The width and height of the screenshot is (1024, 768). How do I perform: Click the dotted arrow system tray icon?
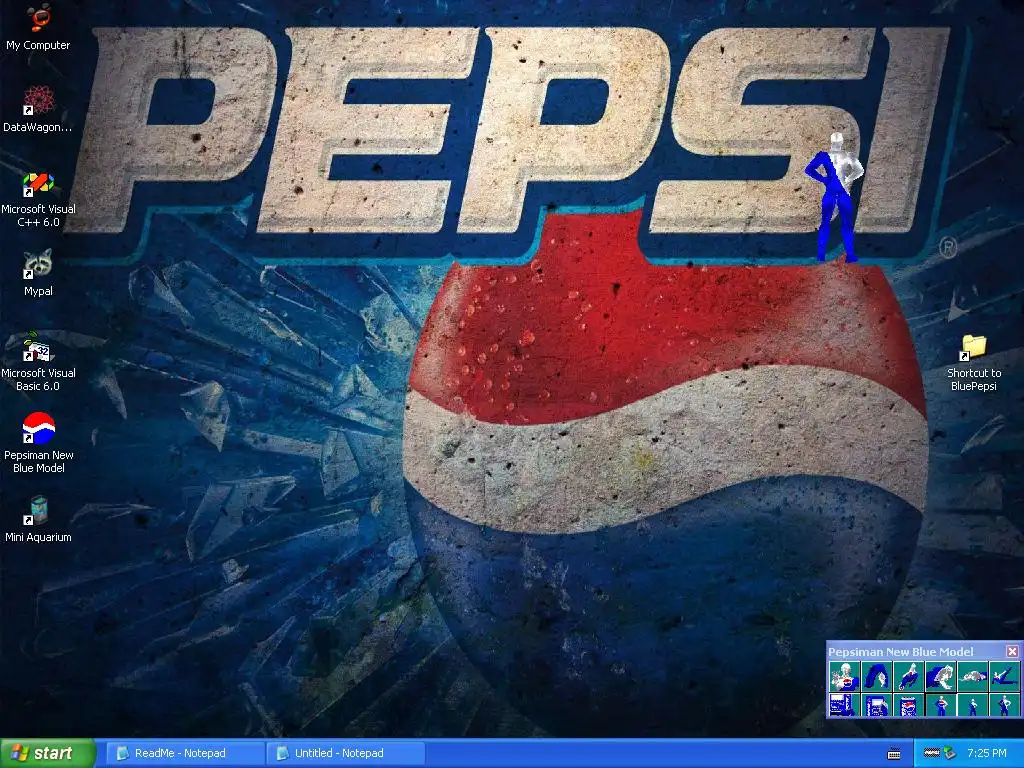[932, 752]
